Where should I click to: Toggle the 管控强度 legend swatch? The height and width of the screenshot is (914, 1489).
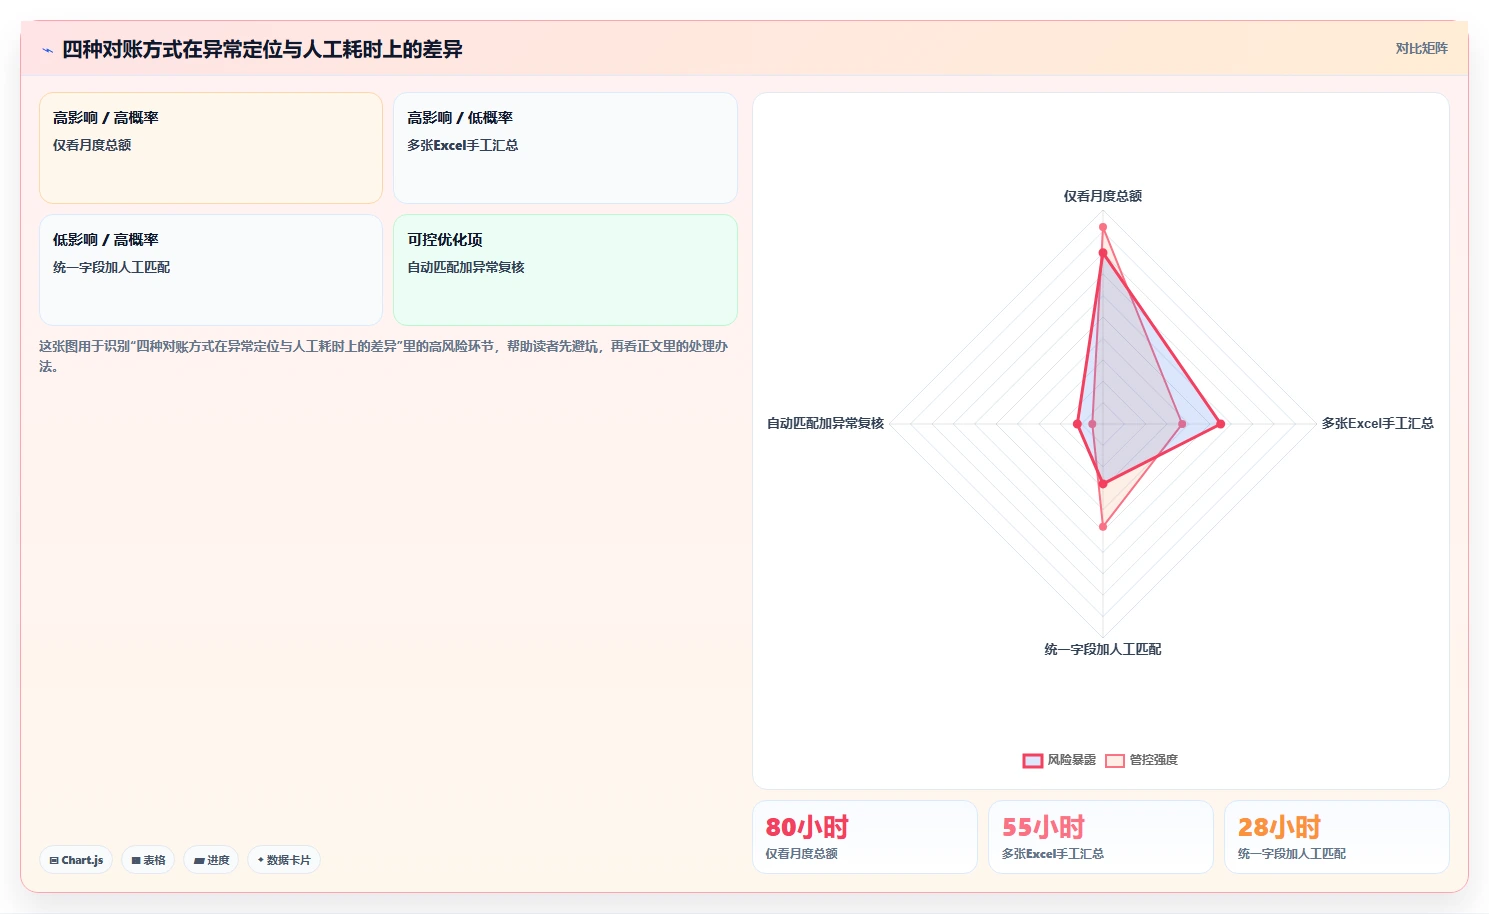pyautogui.click(x=1115, y=760)
